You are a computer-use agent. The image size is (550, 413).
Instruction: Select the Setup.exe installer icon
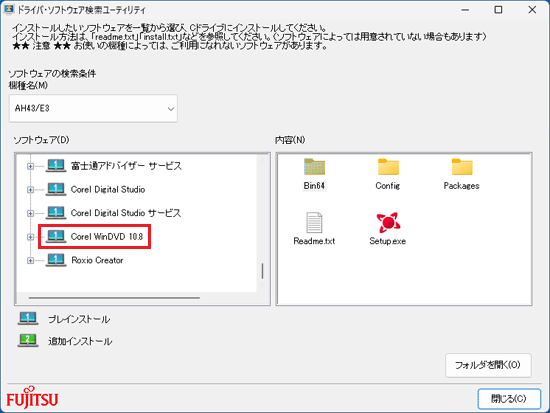(x=388, y=222)
